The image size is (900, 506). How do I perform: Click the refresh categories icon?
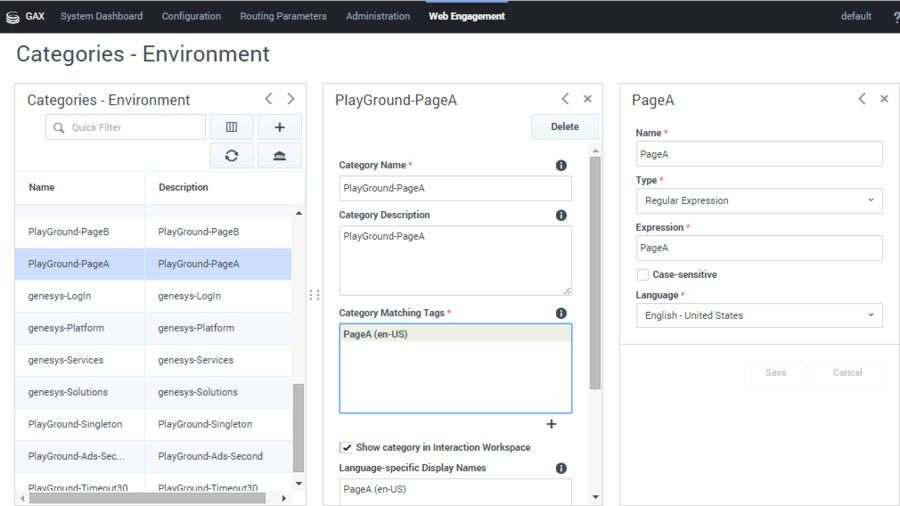pyautogui.click(x=231, y=155)
